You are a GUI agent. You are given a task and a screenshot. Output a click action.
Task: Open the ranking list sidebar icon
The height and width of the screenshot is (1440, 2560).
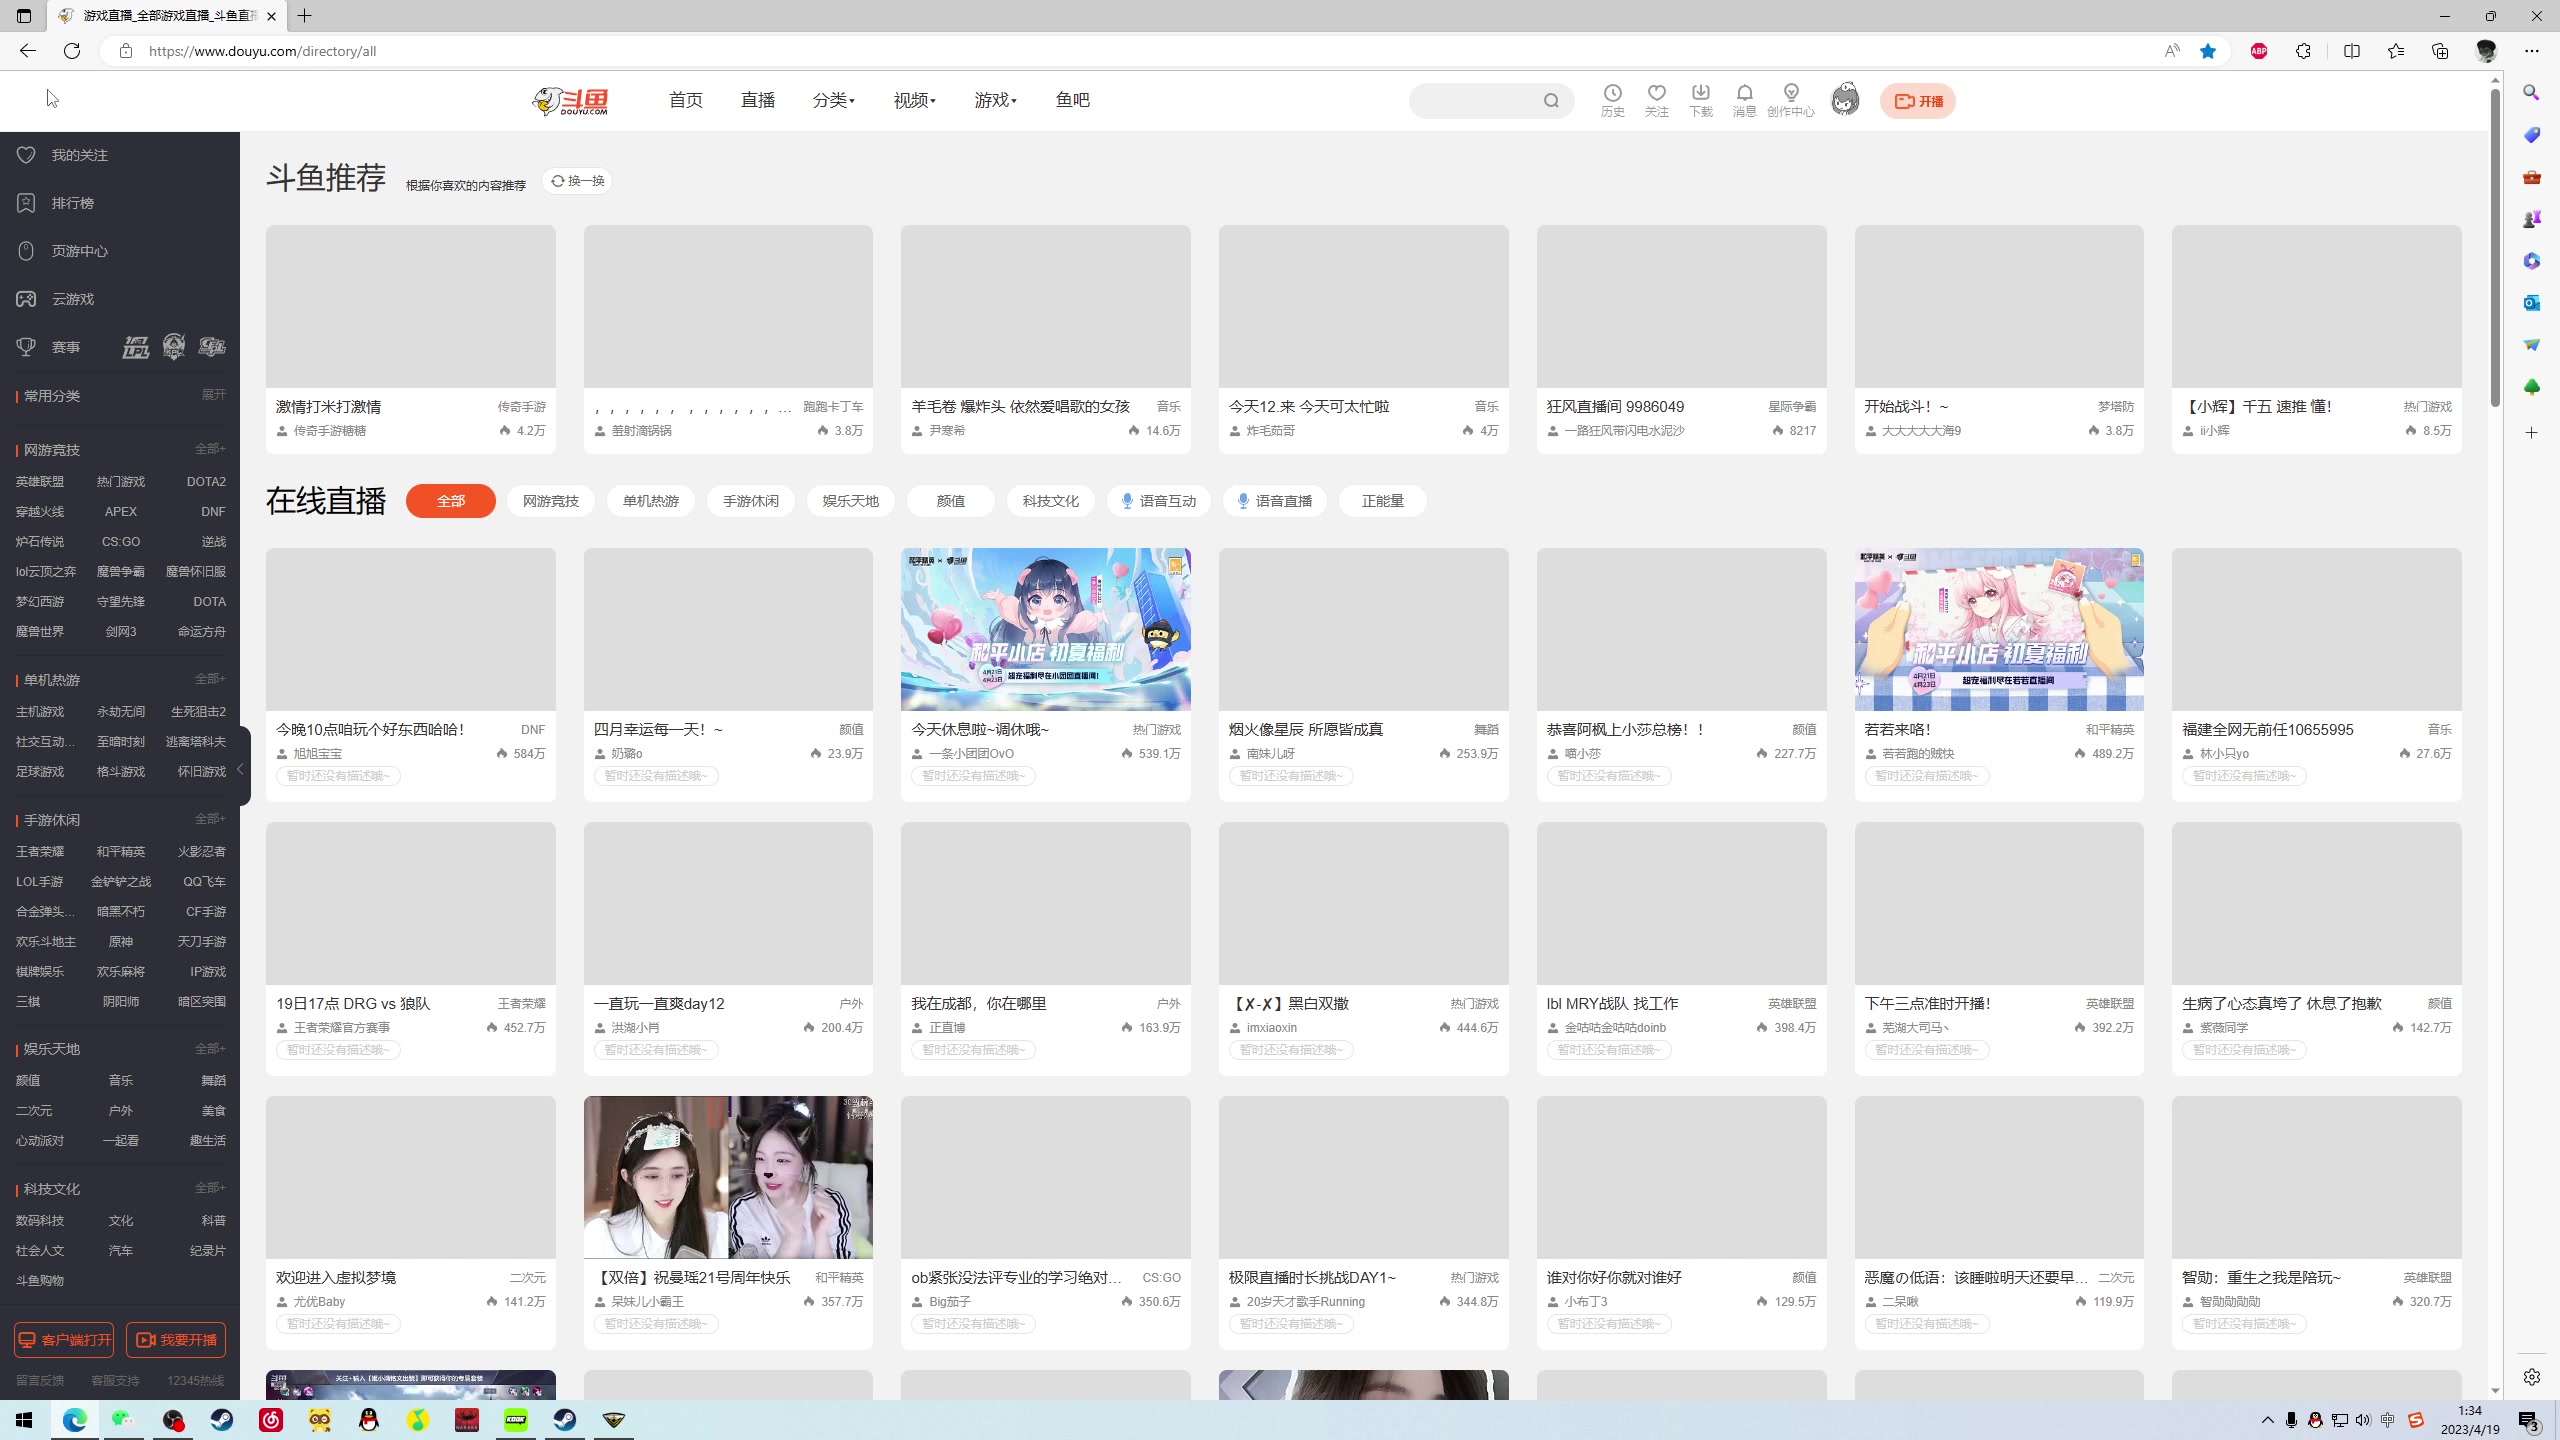27,203
